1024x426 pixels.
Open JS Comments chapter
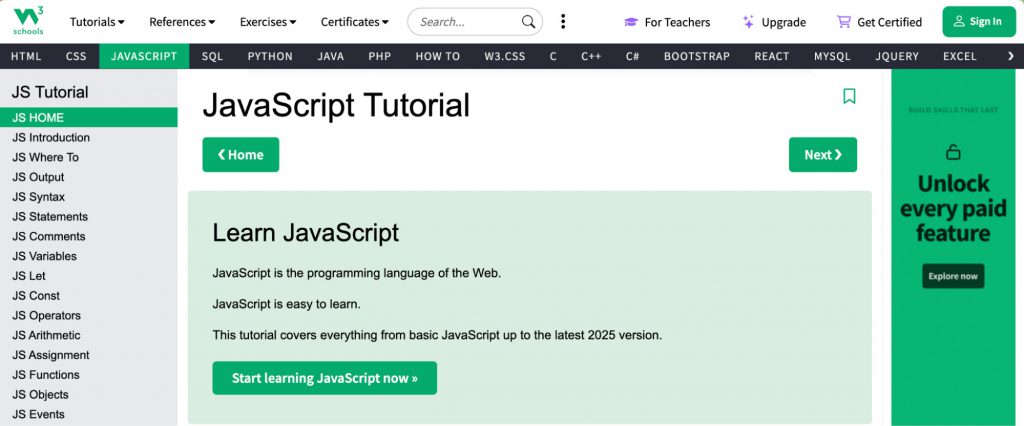(89, 236)
